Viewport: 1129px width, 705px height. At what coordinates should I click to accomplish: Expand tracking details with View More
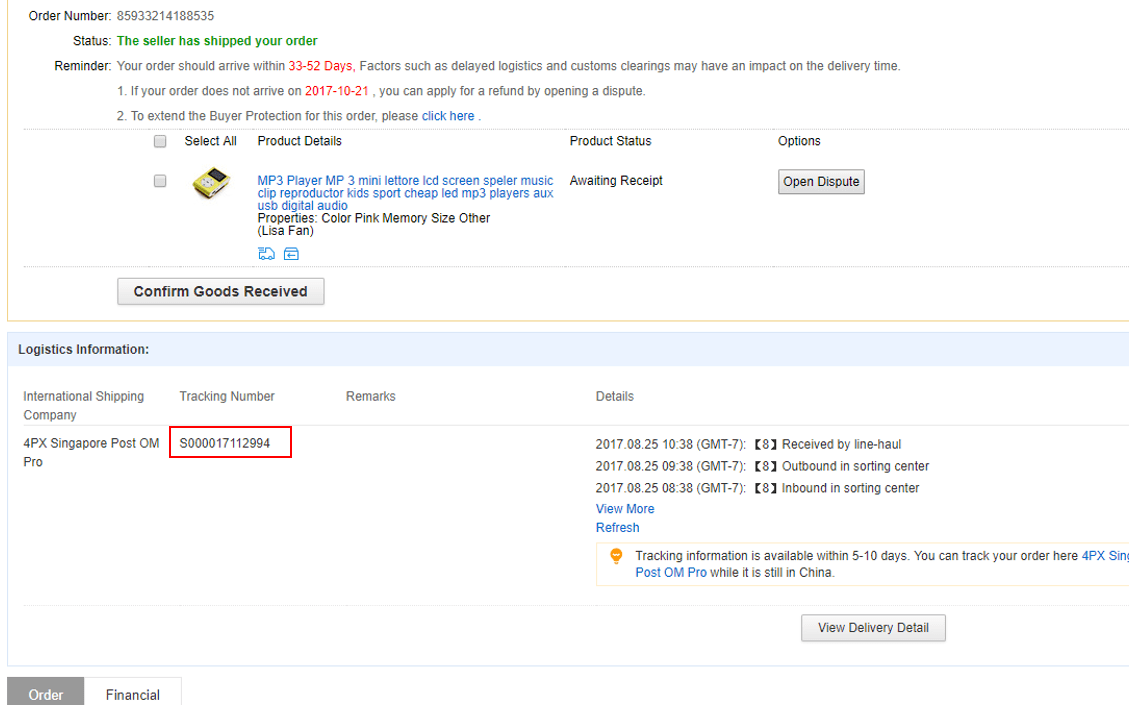pos(625,509)
